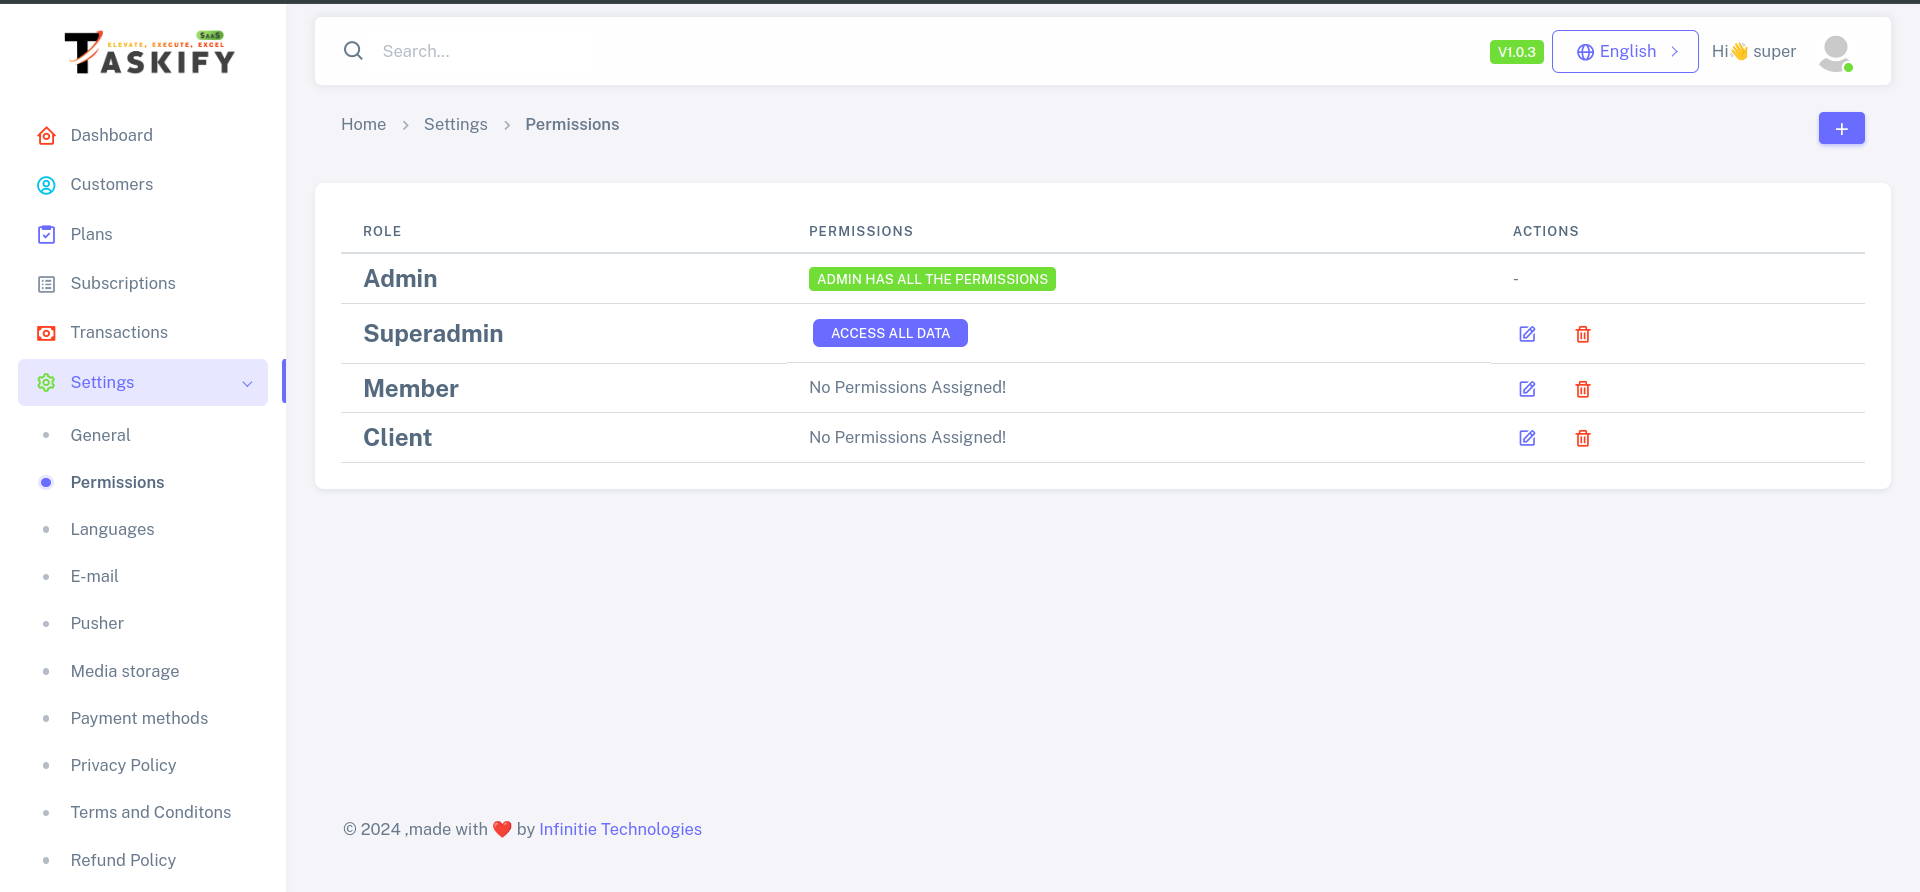
Task: Click the plus button to add role
Action: [x=1841, y=128]
